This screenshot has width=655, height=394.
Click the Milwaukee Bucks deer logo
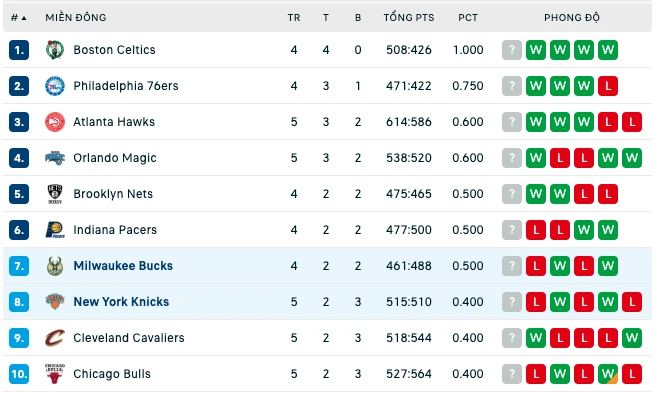tap(55, 266)
